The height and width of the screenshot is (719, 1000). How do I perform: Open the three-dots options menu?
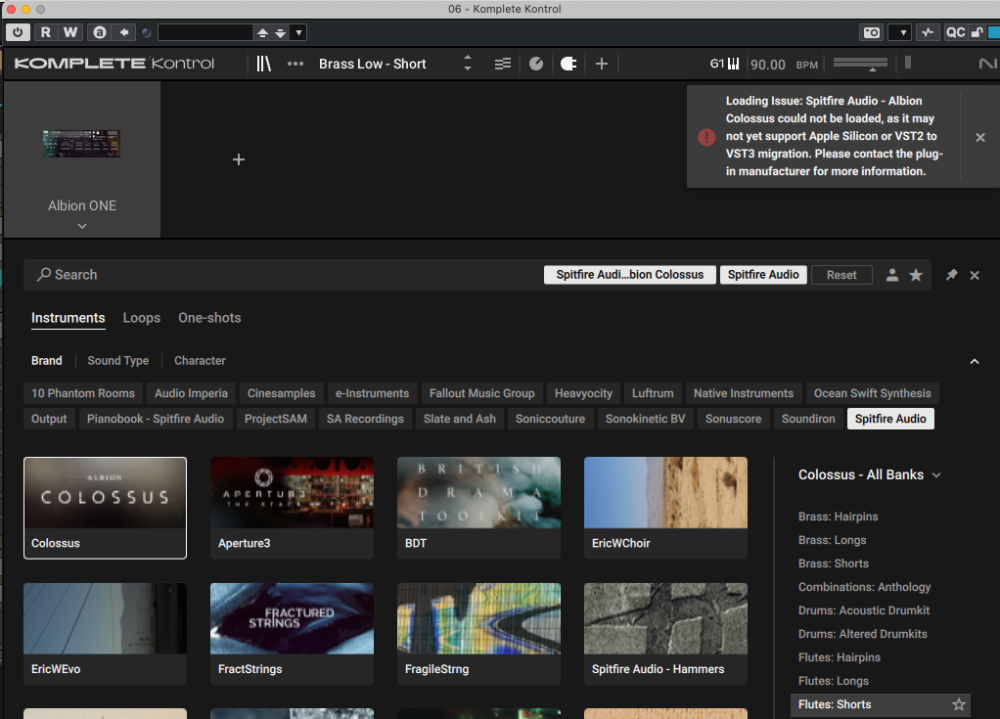click(295, 64)
